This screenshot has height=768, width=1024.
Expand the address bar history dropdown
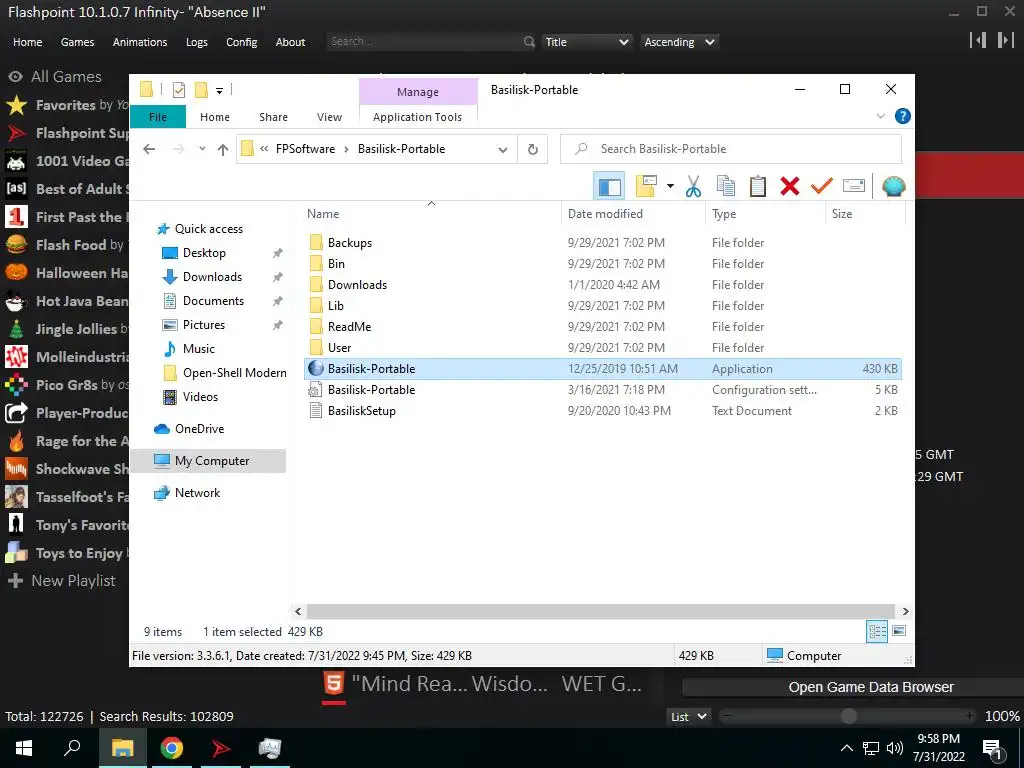(x=502, y=150)
